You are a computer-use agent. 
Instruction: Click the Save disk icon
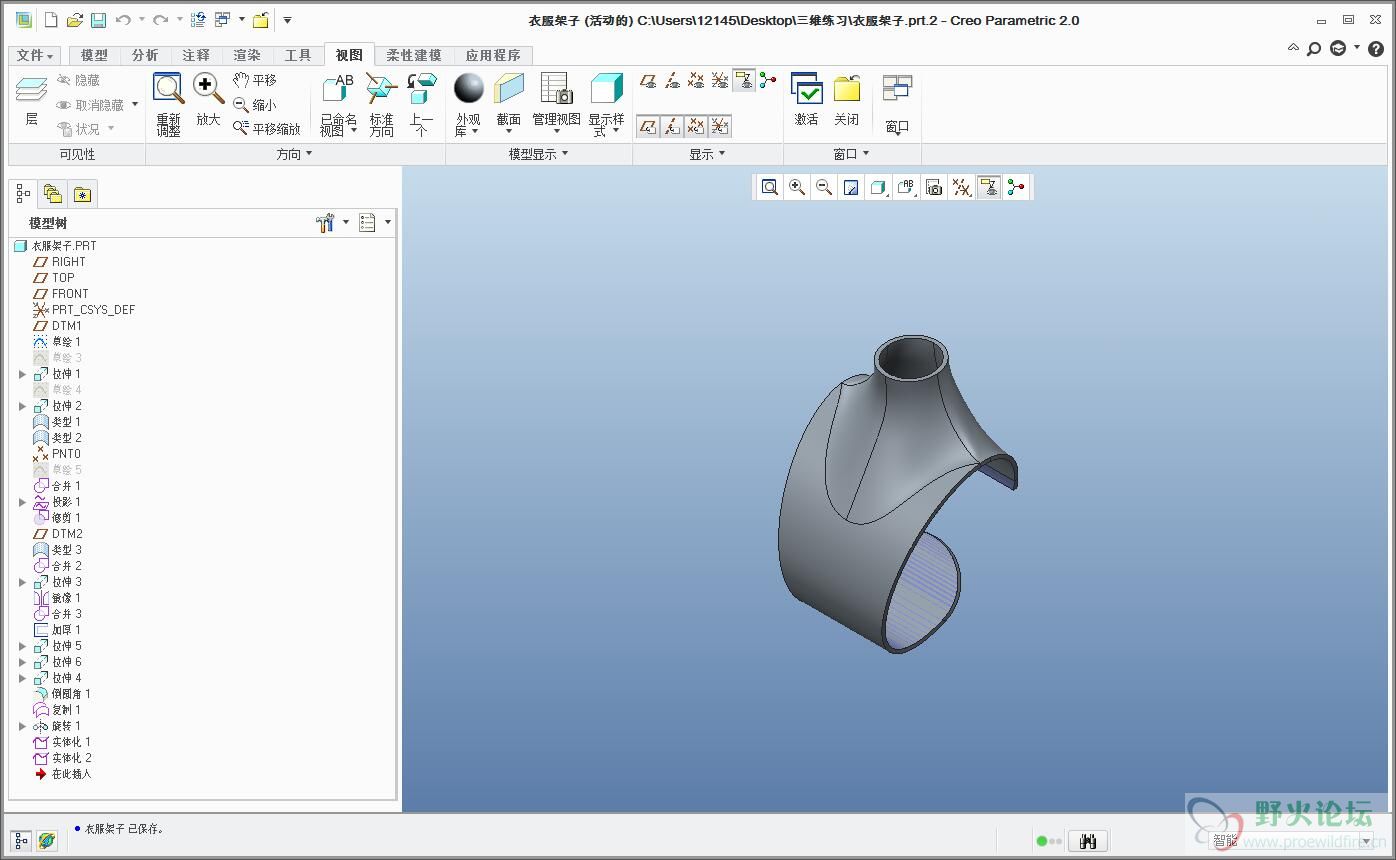click(98, 20)
